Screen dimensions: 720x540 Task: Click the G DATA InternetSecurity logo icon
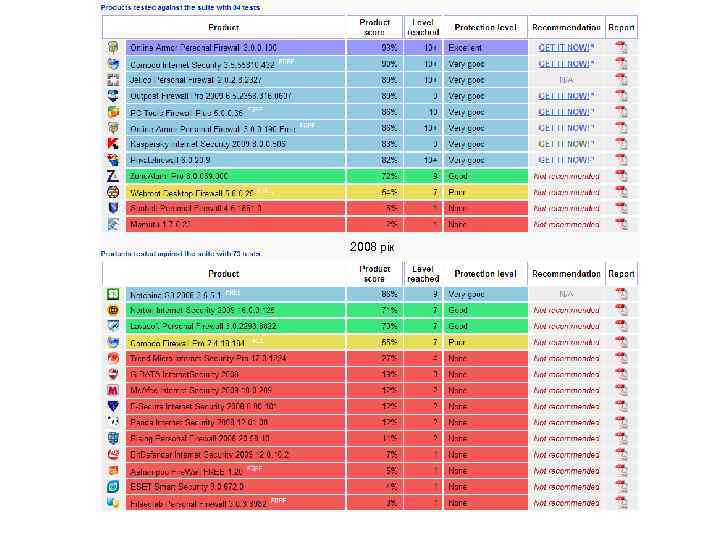(x=113, y=374)
